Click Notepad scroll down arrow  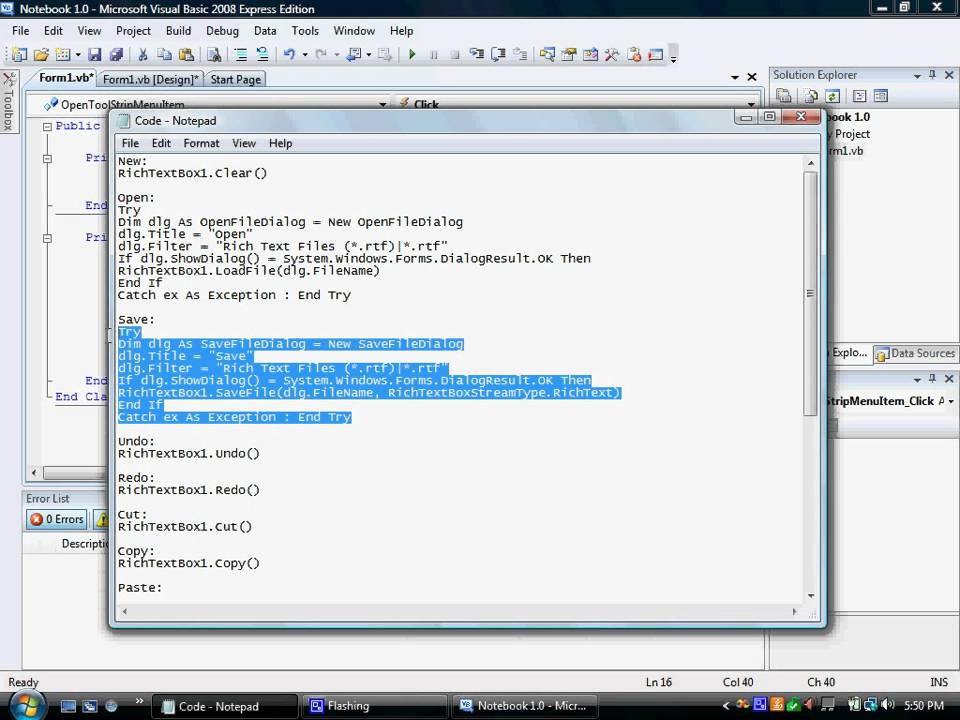click(x=810, y=596)
